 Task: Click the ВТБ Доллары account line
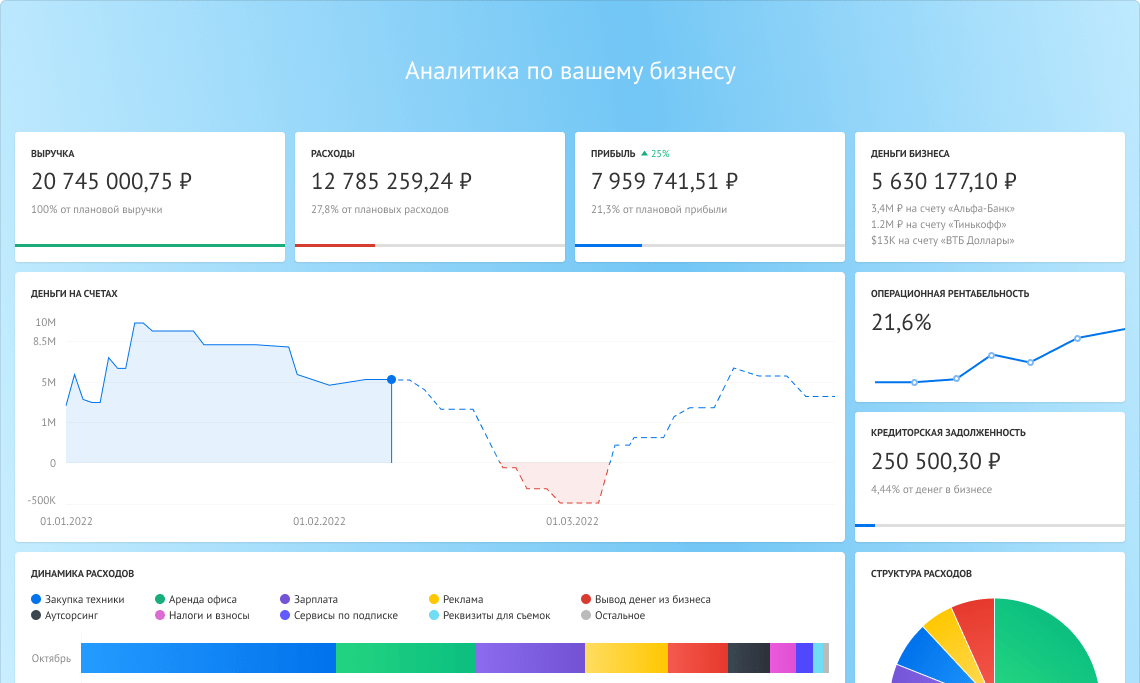pyautogui.click(x=943, y=241)
